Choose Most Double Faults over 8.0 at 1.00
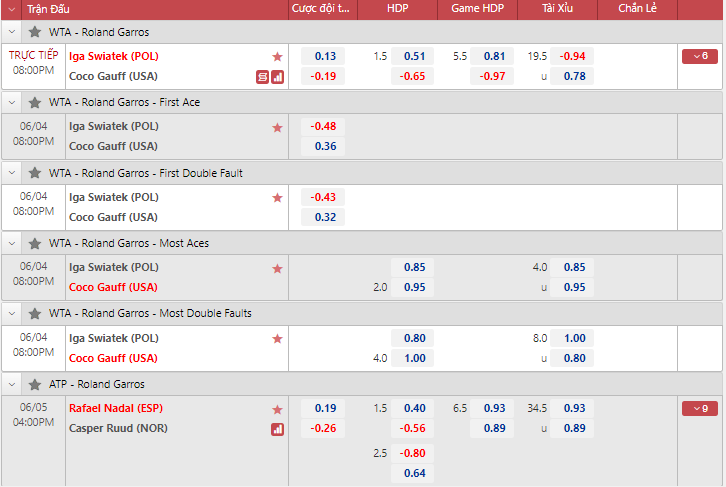This screenshot has height=487, width=726. (x=572, y=338)
